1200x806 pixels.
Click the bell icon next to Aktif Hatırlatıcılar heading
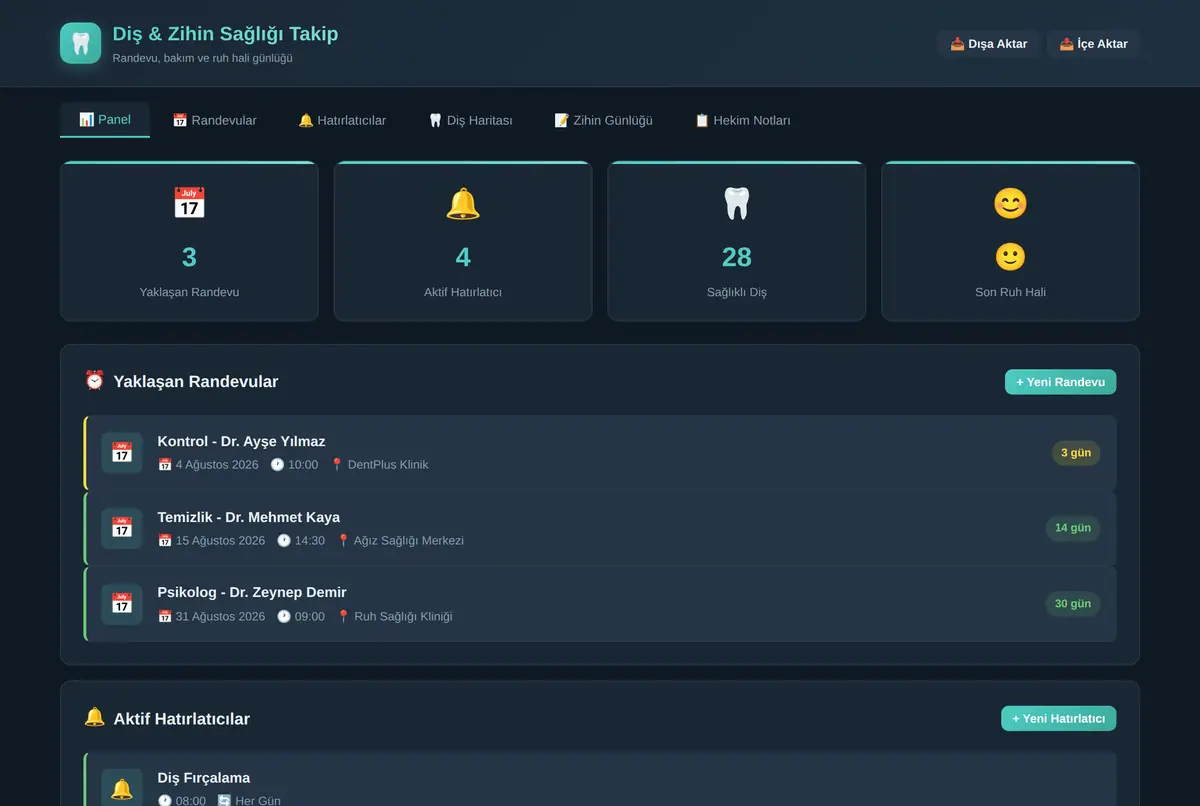pos(95,718)
